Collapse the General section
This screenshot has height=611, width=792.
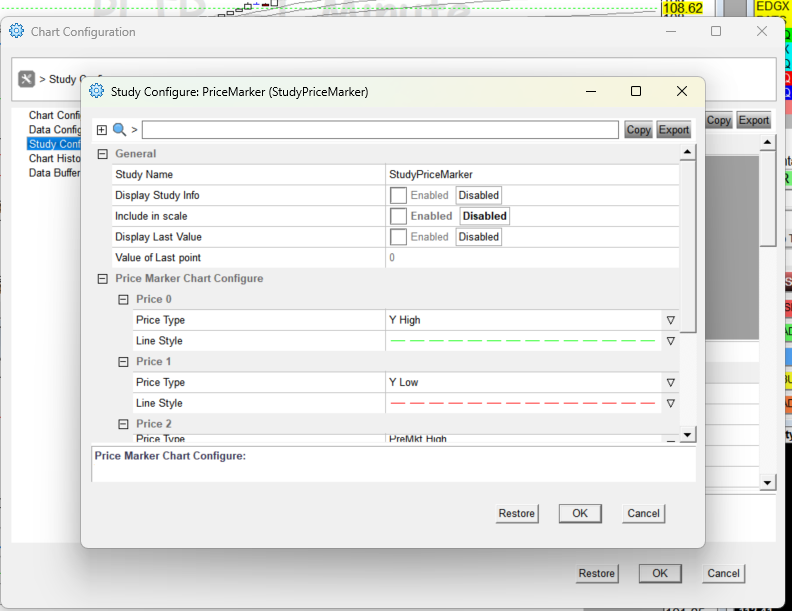(x=103, y=154)
